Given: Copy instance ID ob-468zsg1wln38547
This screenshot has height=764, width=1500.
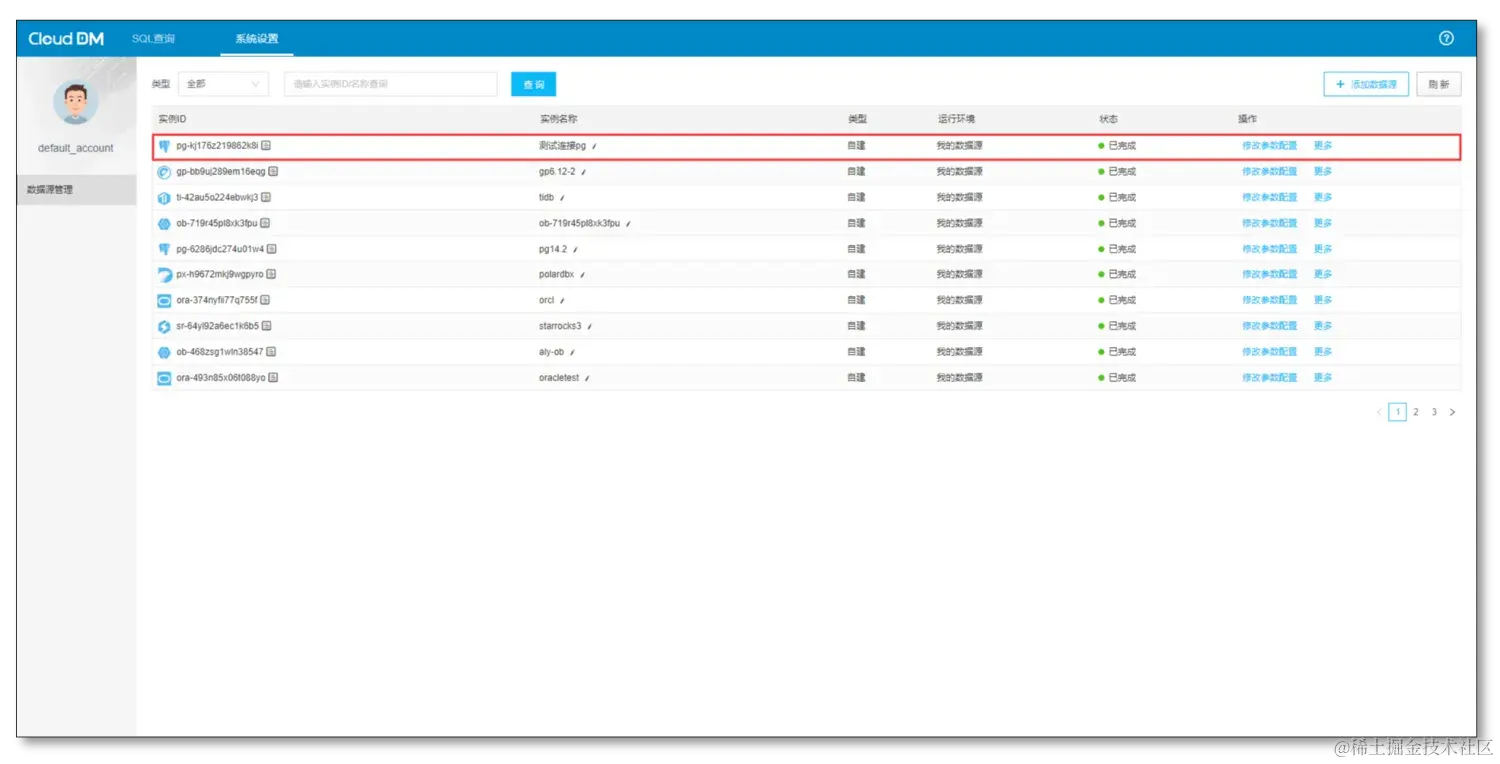Looking at the screenshot, I should 271,352.
